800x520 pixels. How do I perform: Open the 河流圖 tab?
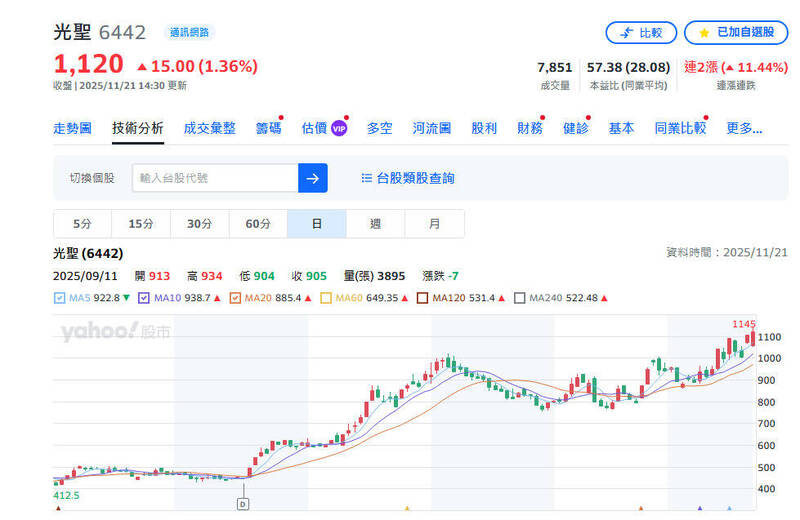[432, 128]
